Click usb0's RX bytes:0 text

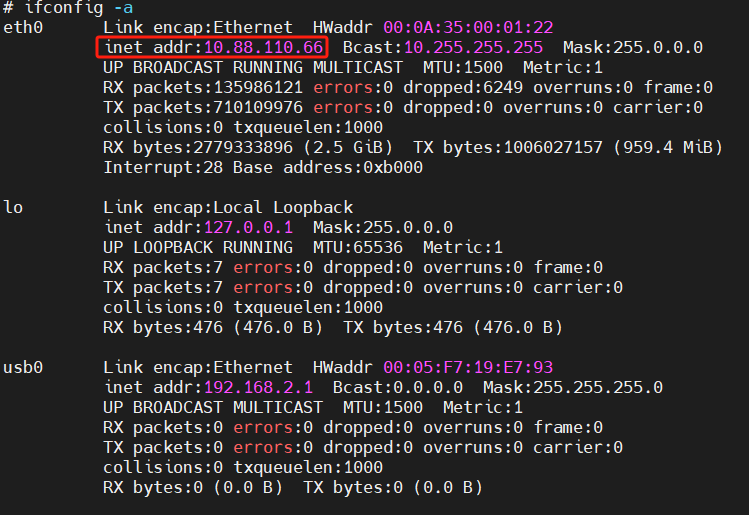pos(153,488)
